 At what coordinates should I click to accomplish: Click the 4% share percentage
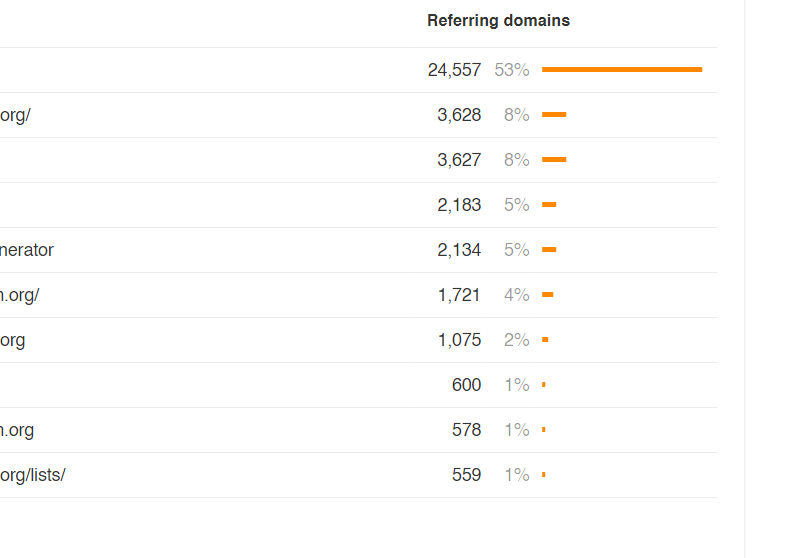[516, 295]
